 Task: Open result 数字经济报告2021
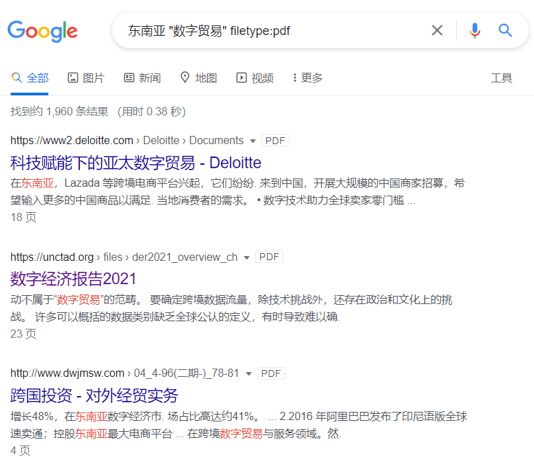(x=73, y=279)
